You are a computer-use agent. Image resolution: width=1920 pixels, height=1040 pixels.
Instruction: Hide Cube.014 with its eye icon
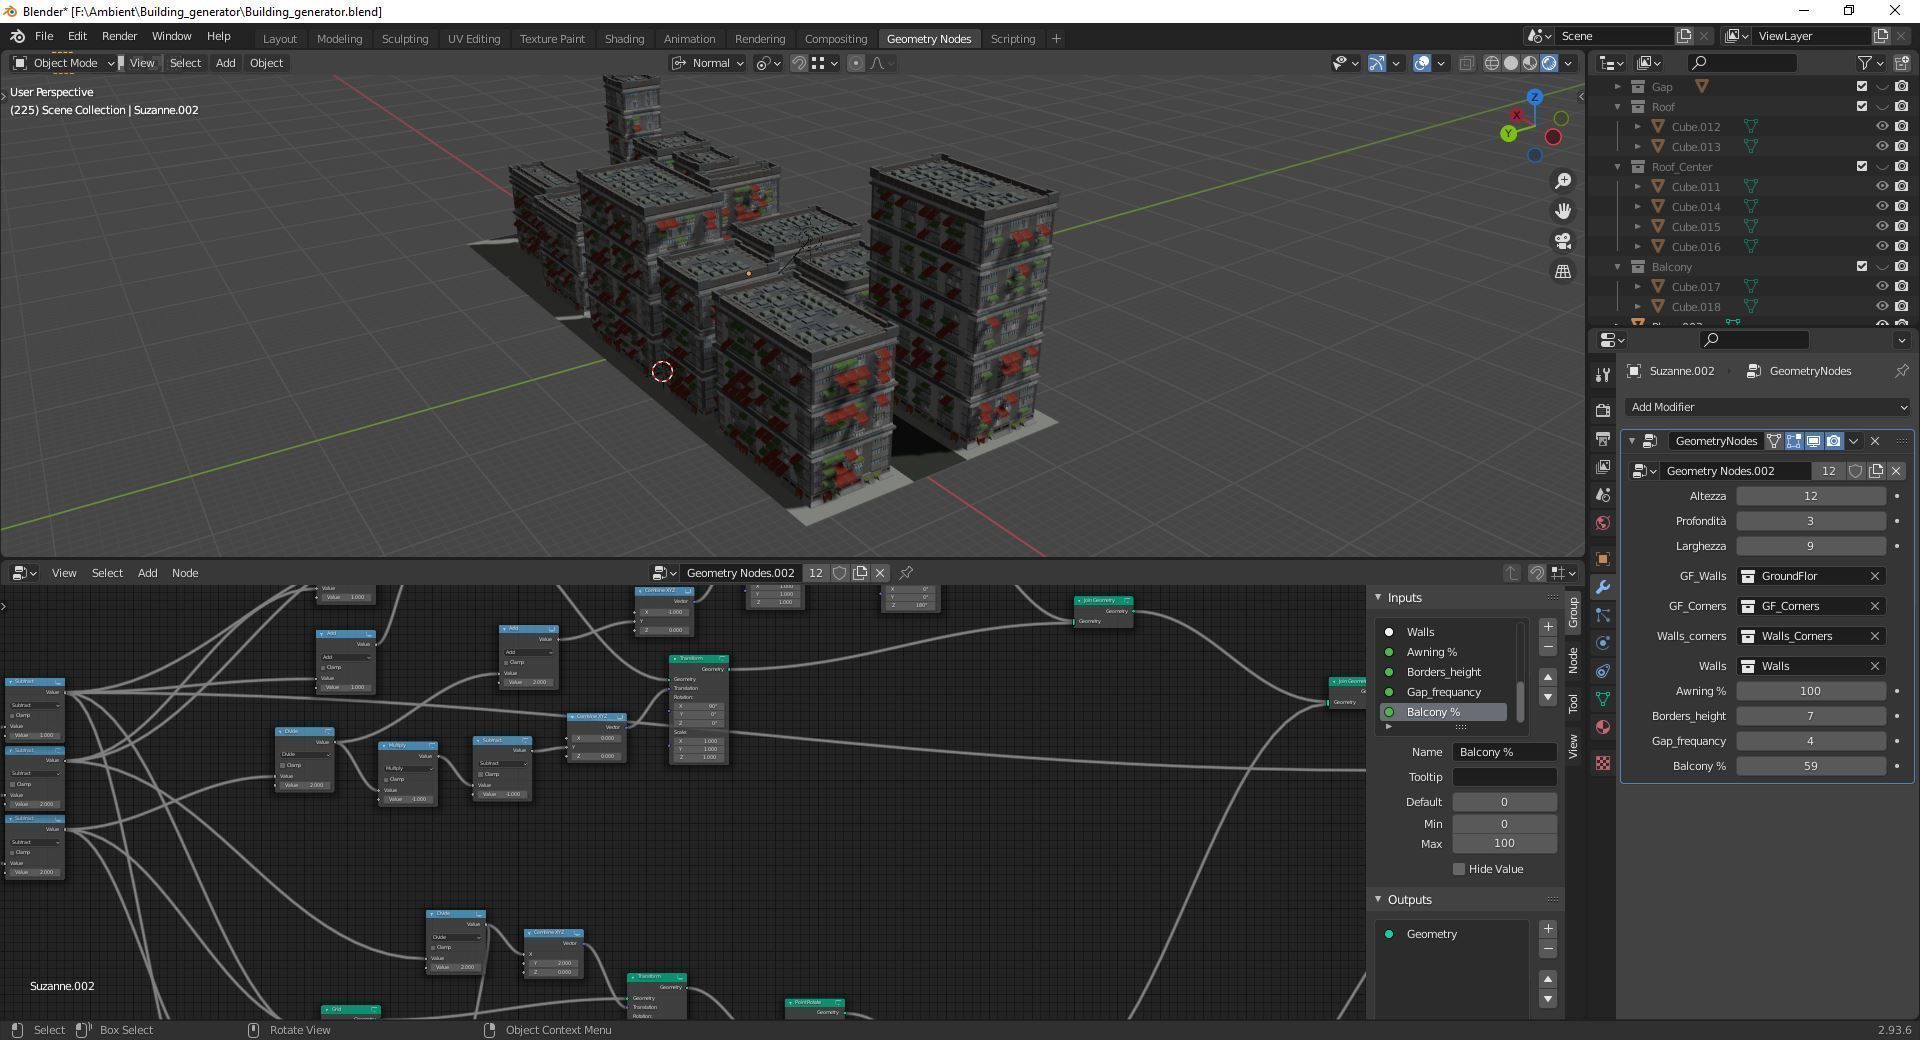1882,207
